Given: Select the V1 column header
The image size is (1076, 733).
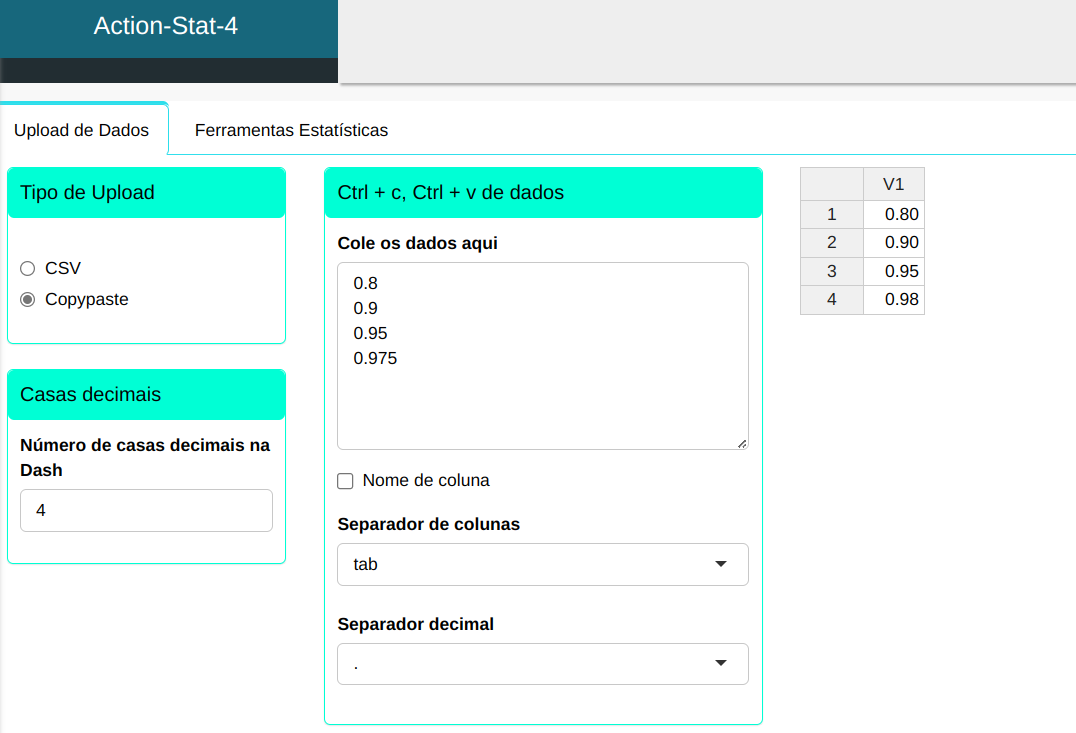Looking at the screenshot, I should click(893, 184).
